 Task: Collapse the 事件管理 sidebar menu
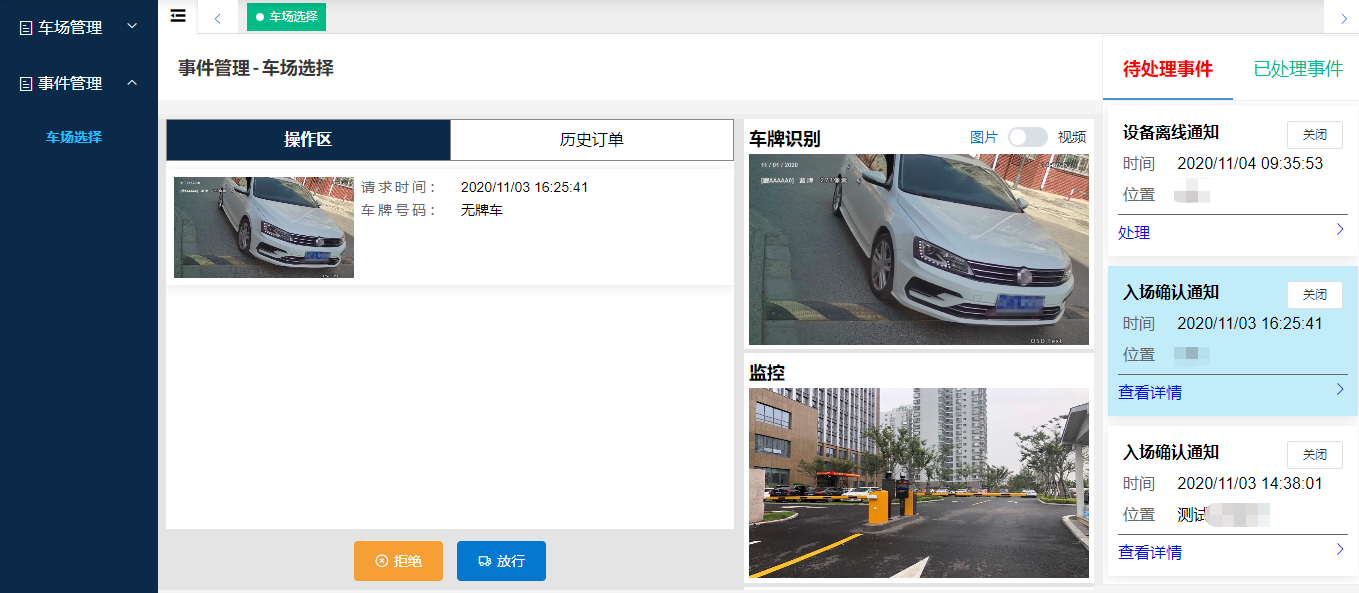pyautogui.click(x=132, y=83)
